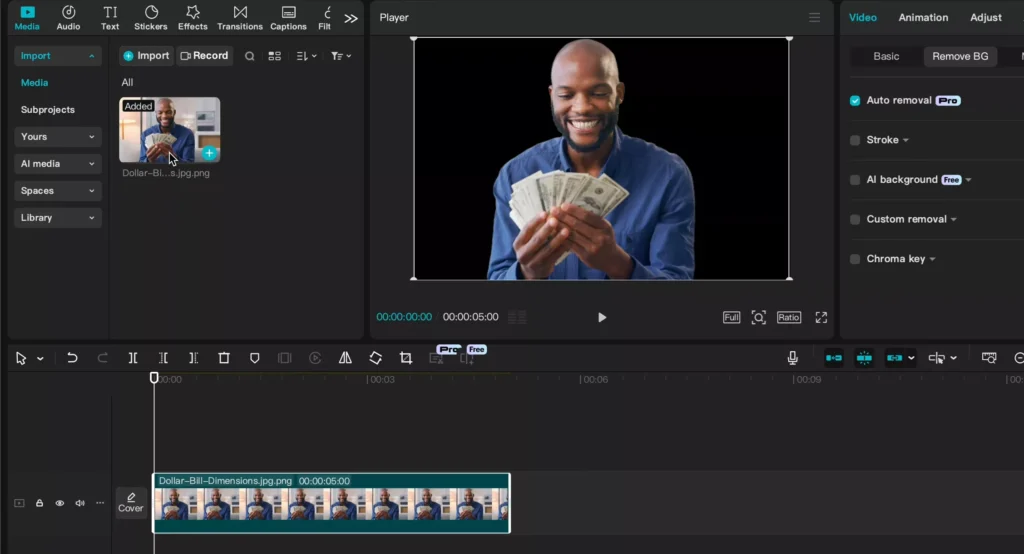Click the Split clip tool
1024x554 pixels.
tap(133, 358)
